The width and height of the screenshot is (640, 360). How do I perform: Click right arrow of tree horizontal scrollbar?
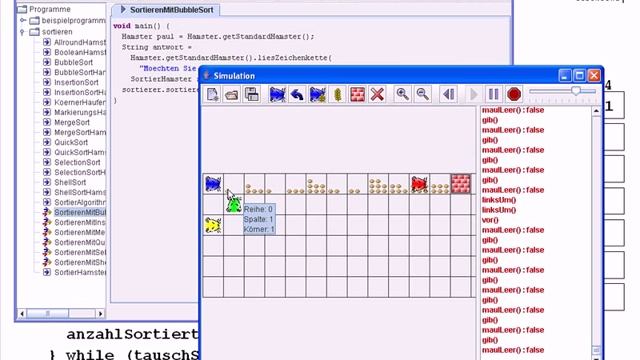click(100, 313)
